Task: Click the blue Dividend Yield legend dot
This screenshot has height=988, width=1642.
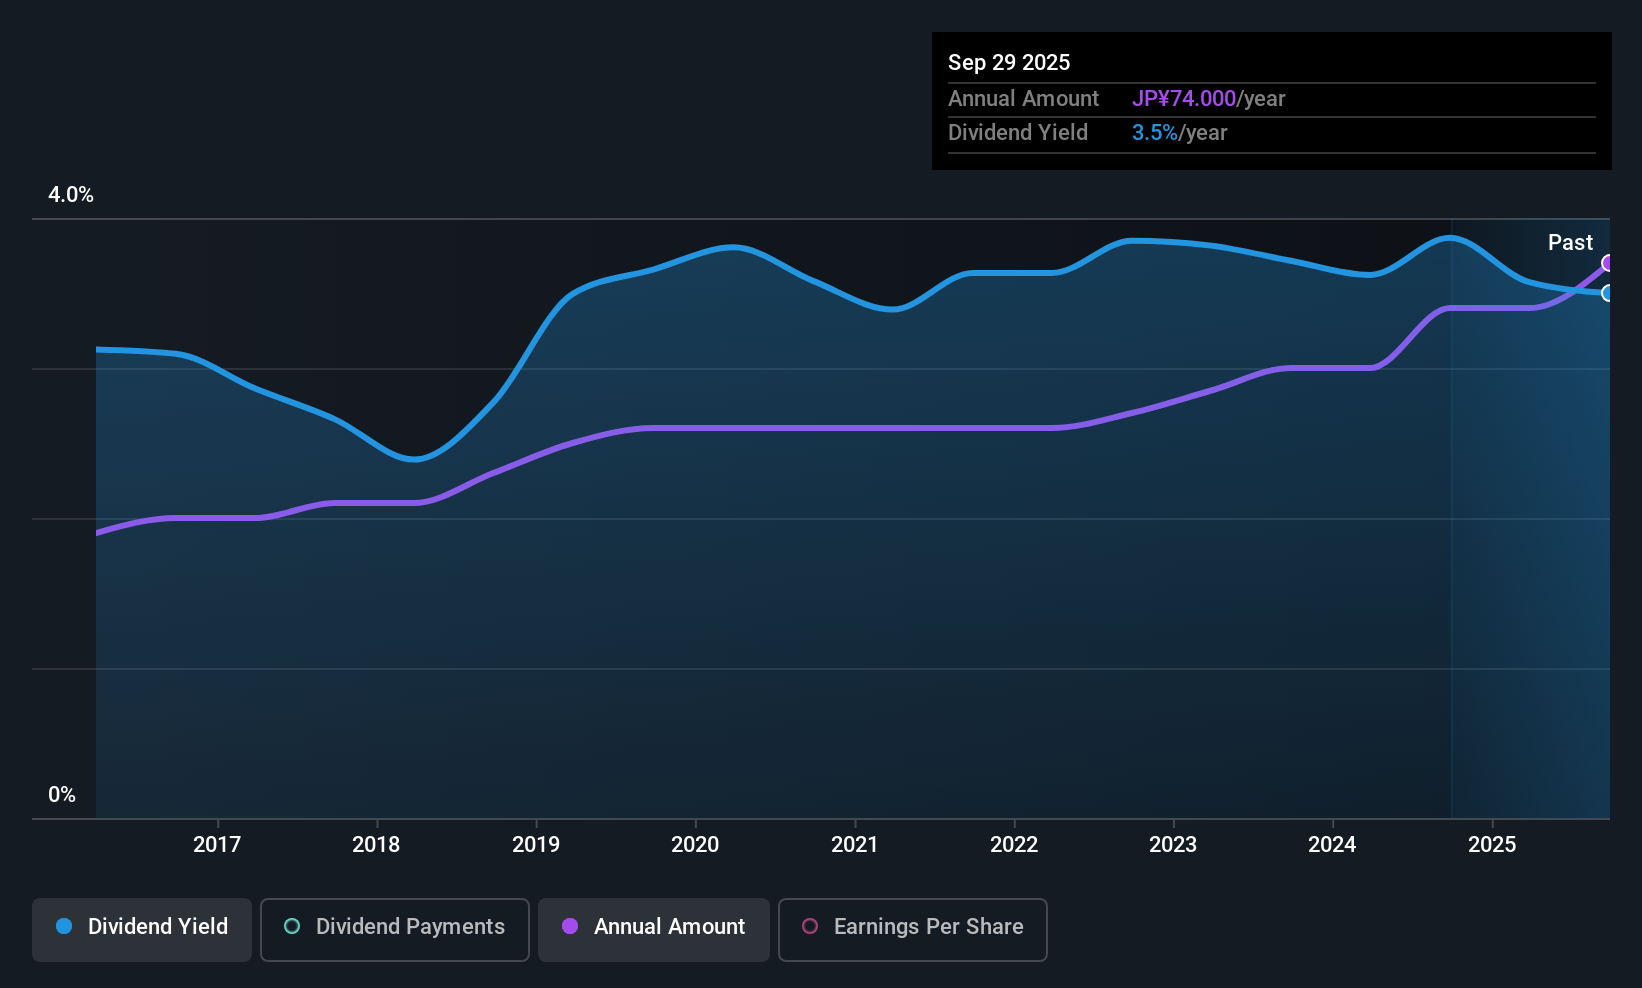Action: [x=64, y=926]
